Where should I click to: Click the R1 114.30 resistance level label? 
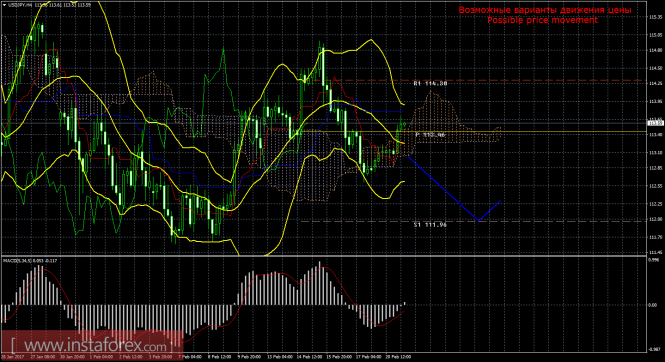[x=430, y=84]
